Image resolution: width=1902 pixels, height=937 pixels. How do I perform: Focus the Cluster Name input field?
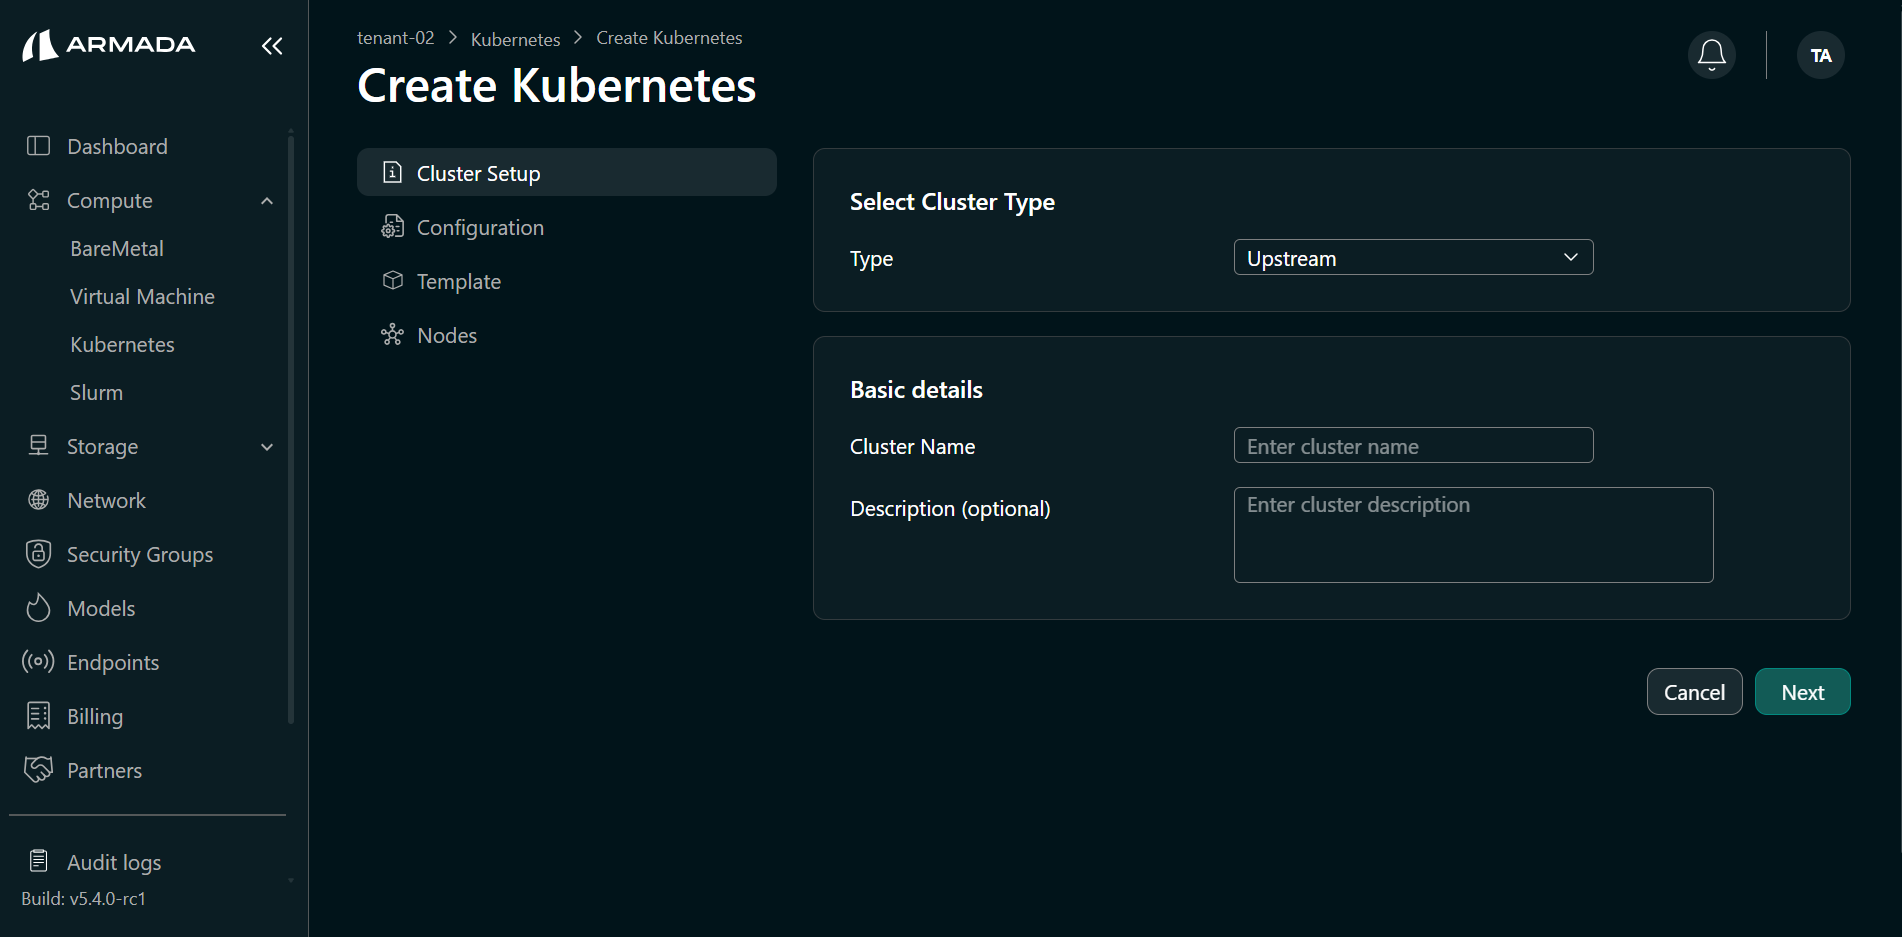[1413, 446]
